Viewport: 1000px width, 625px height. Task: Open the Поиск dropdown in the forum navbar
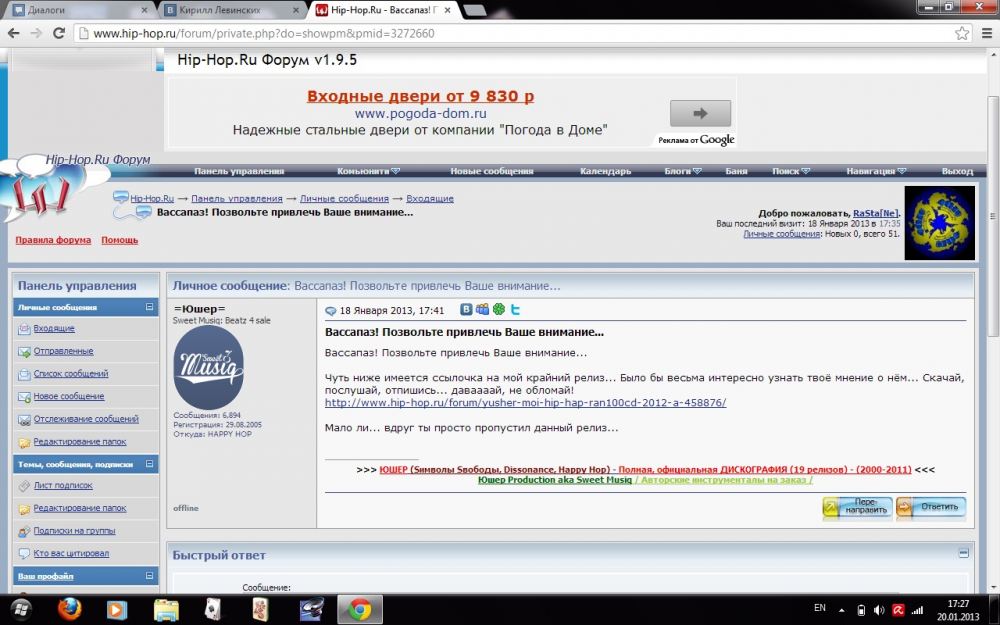click(x=791, y=171)
